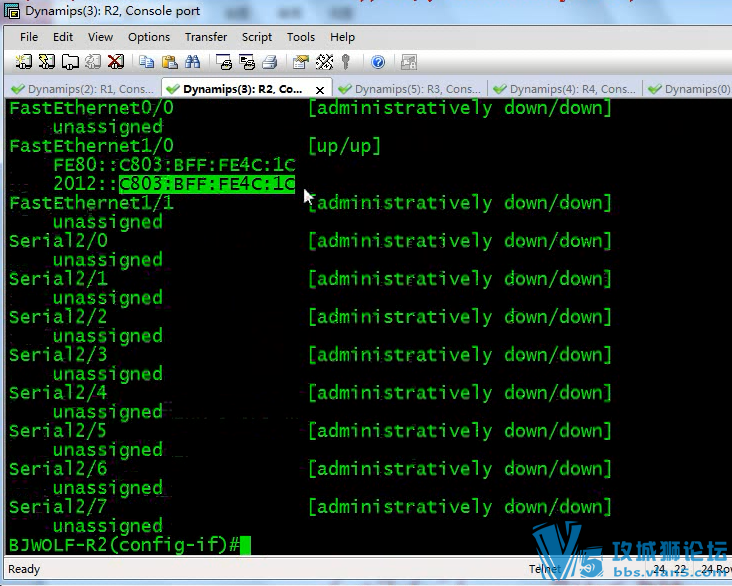Click the Disconnect session icon

coord(116,62)
